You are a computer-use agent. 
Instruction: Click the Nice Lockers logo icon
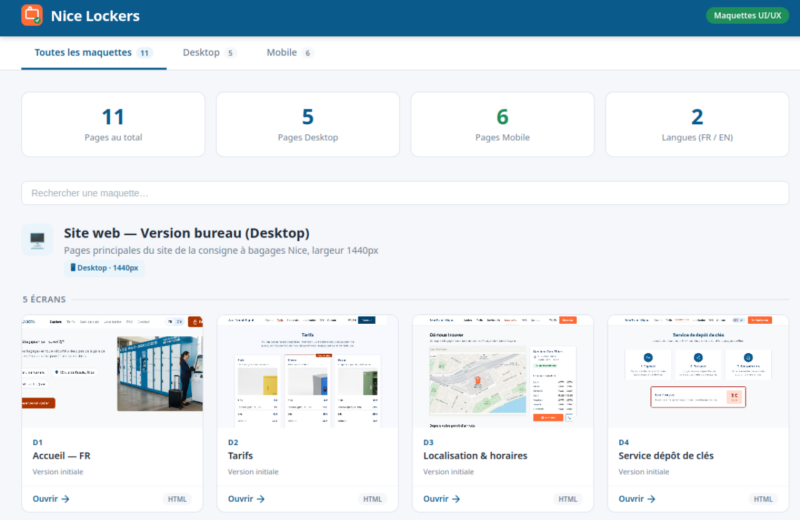coord(32,15)
